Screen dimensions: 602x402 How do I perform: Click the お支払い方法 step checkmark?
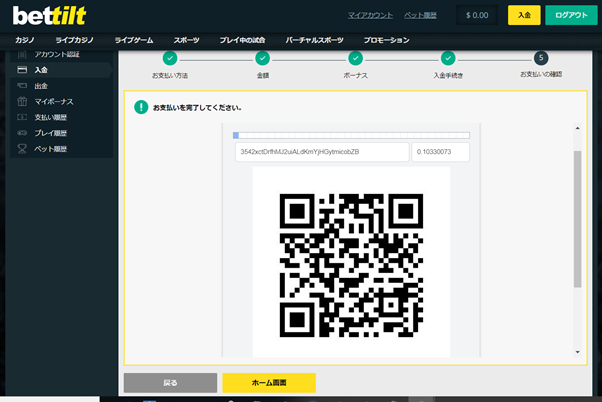click(x=170, y=58)
